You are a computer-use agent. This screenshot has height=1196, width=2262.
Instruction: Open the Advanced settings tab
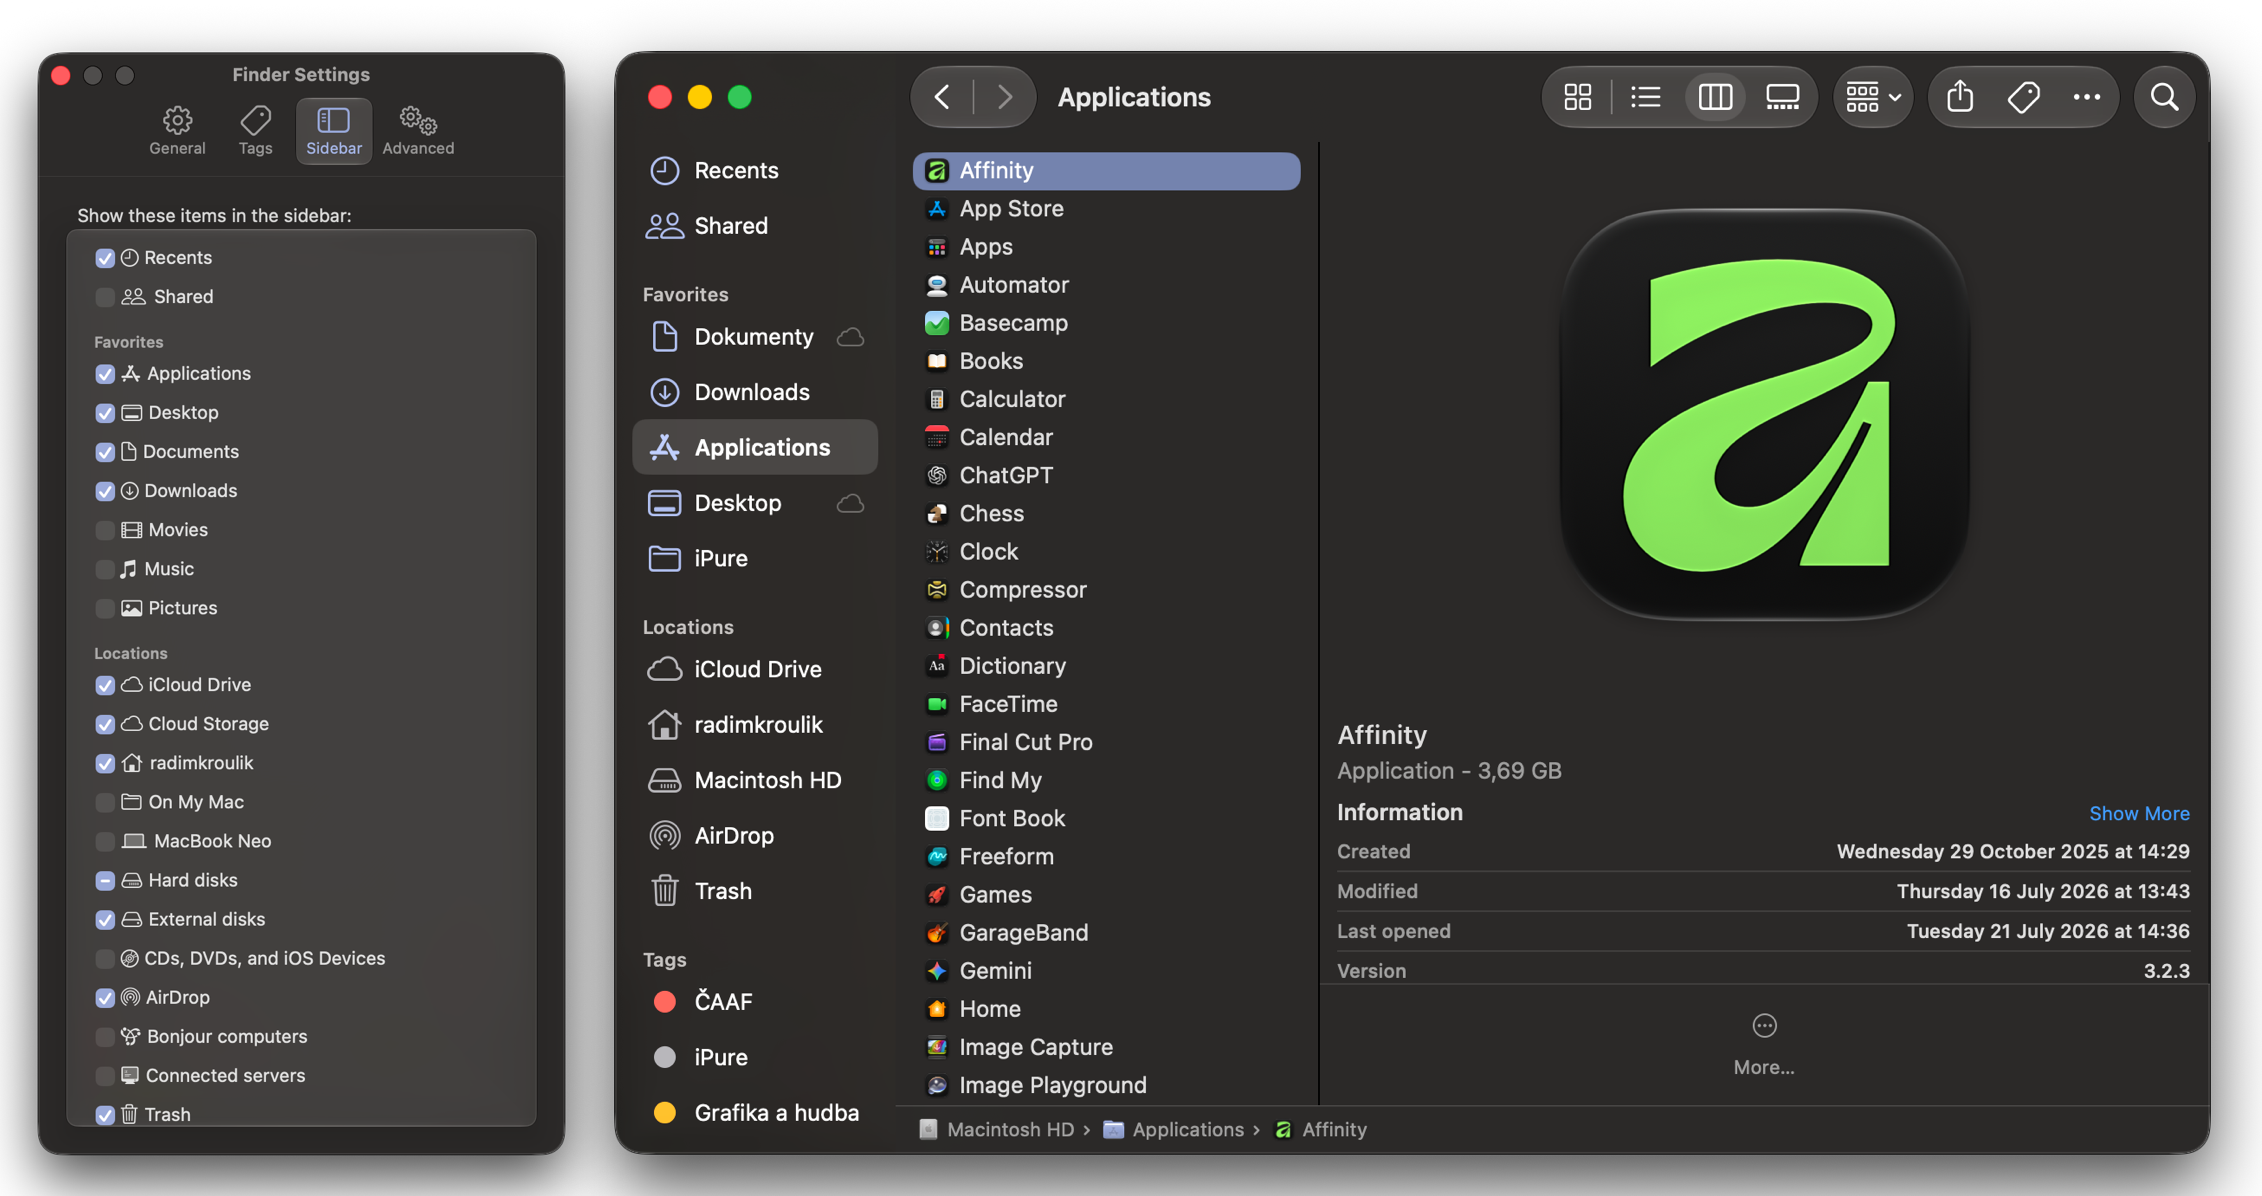click(418, 131)
